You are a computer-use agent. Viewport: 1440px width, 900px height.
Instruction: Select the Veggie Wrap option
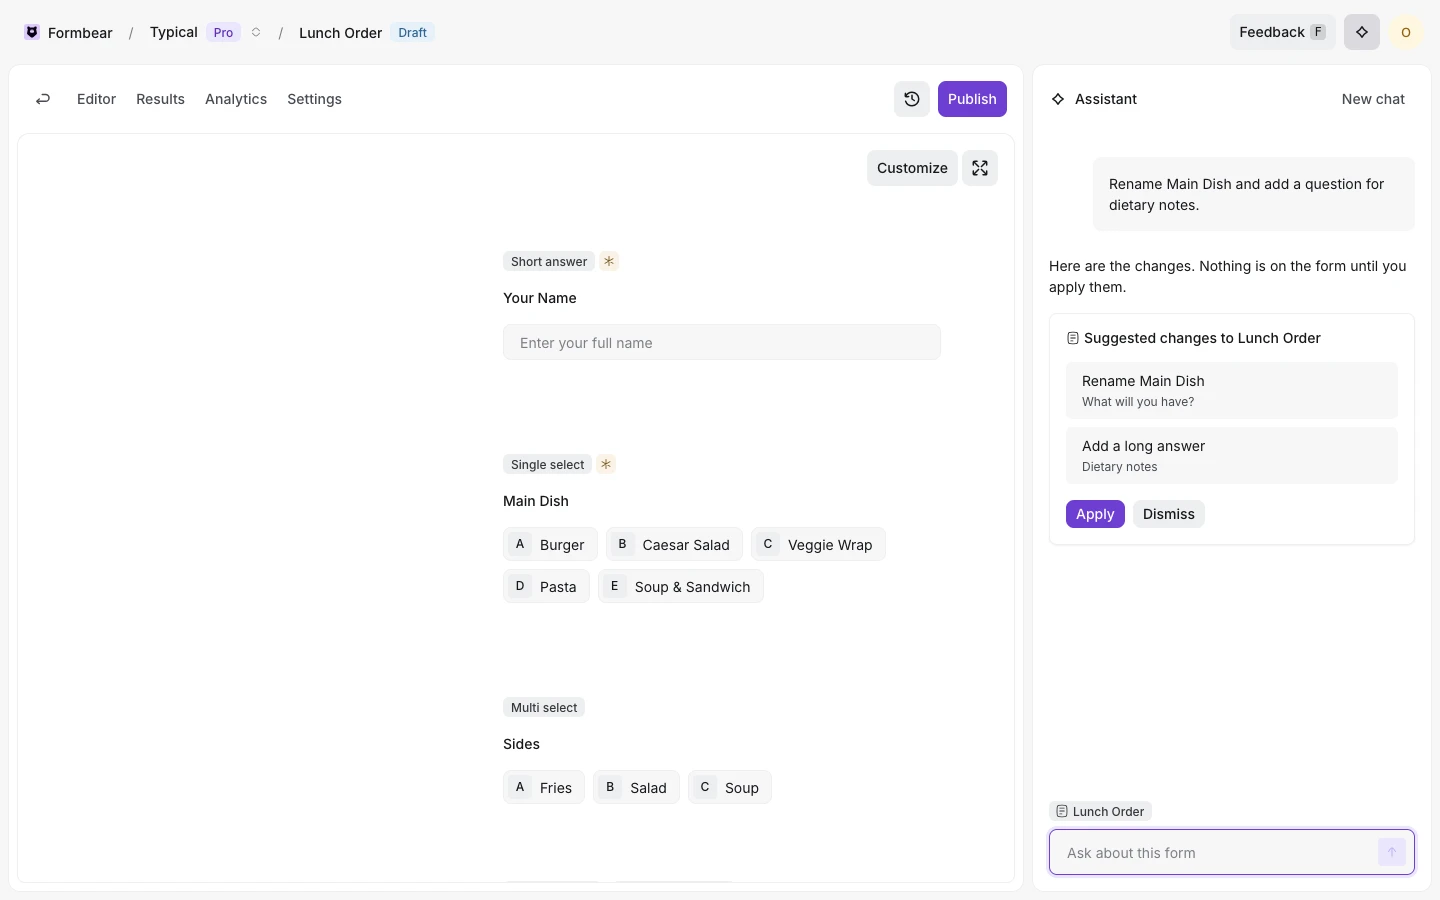click(x=818, y=544)
